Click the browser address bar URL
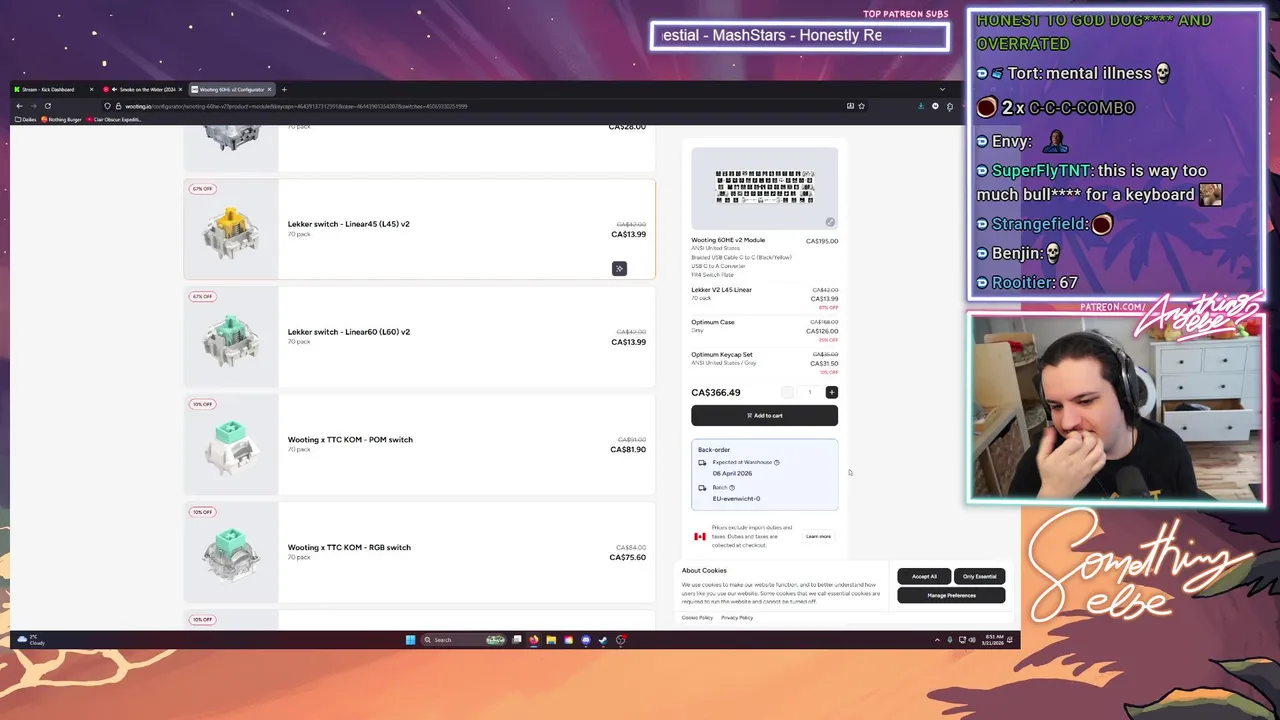The image size is (1280, 720). (x=296, y=106)
